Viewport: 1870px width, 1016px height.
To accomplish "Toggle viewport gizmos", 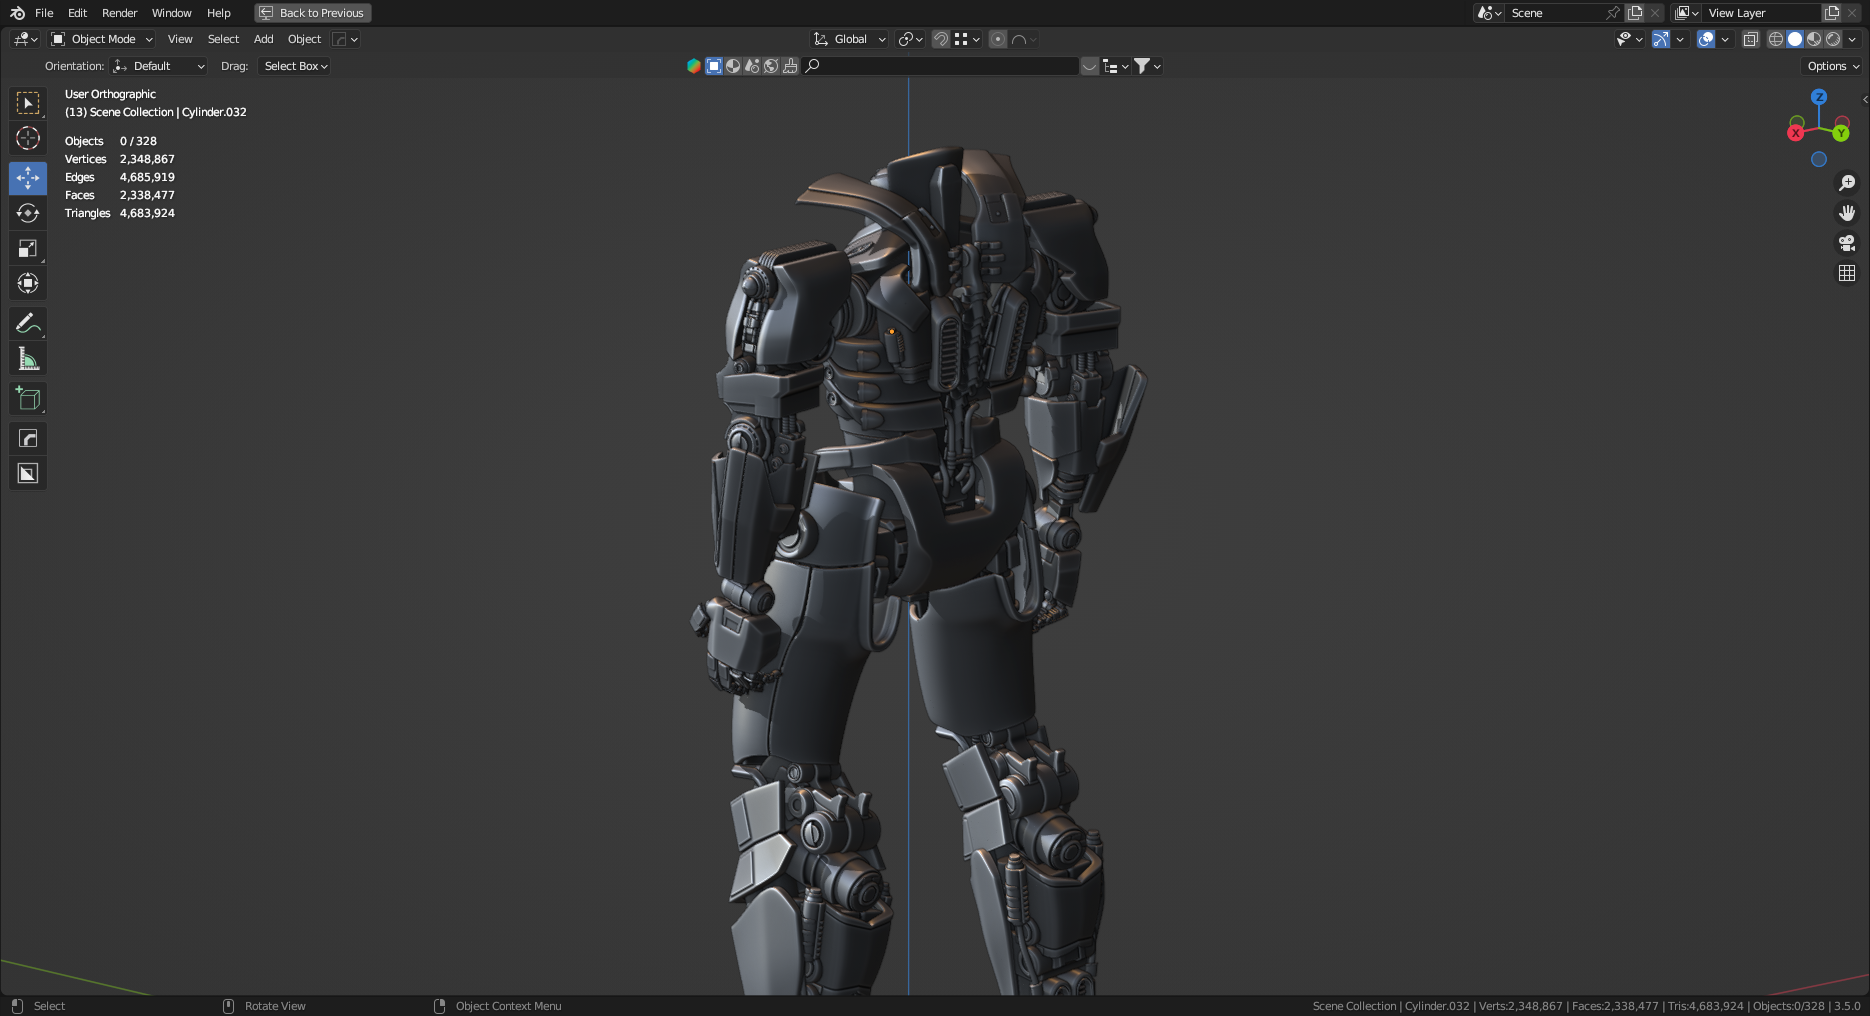I will coord(1660,39).
